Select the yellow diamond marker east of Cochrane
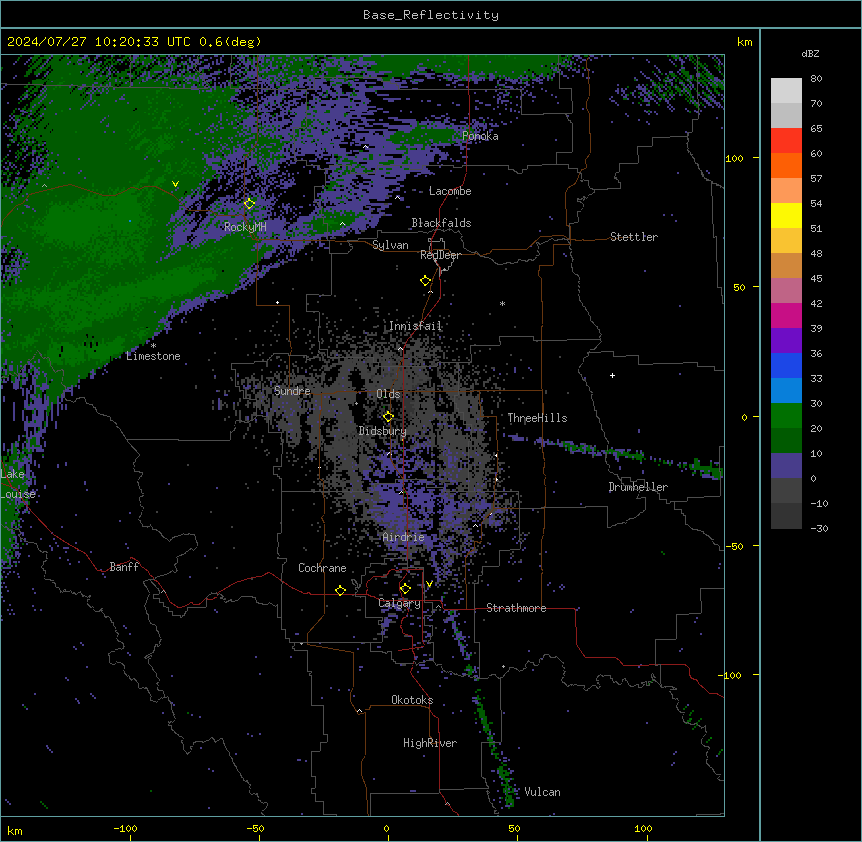The width and height of the screenshot is (862, 842). point(340,590)
